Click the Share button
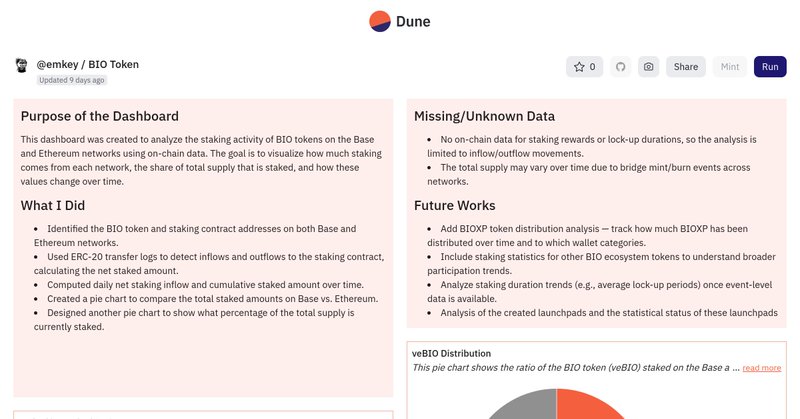 (686, 67)
